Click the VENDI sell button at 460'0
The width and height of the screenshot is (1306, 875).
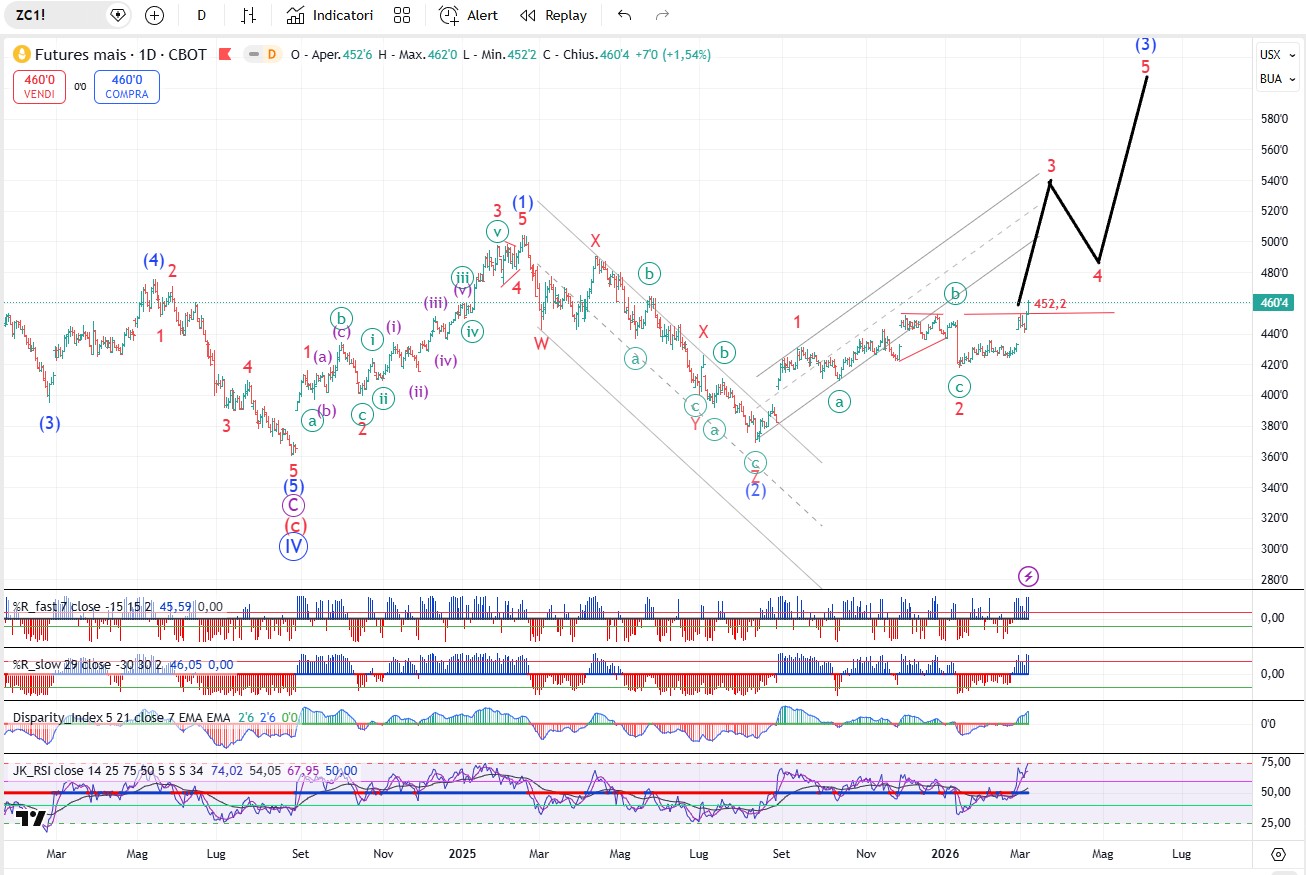(39, 87)
